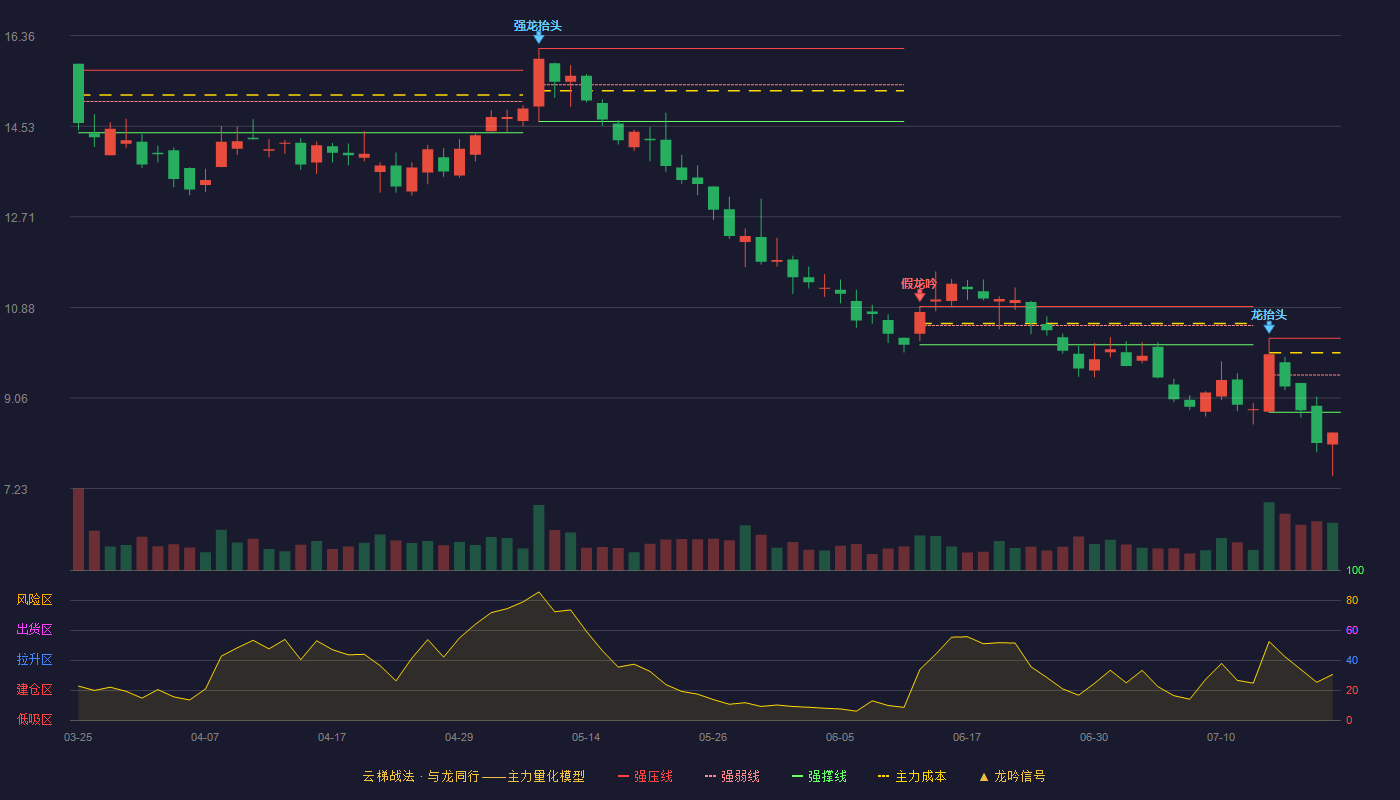Click the red line icon beside 强压线

tap(624, 776)
